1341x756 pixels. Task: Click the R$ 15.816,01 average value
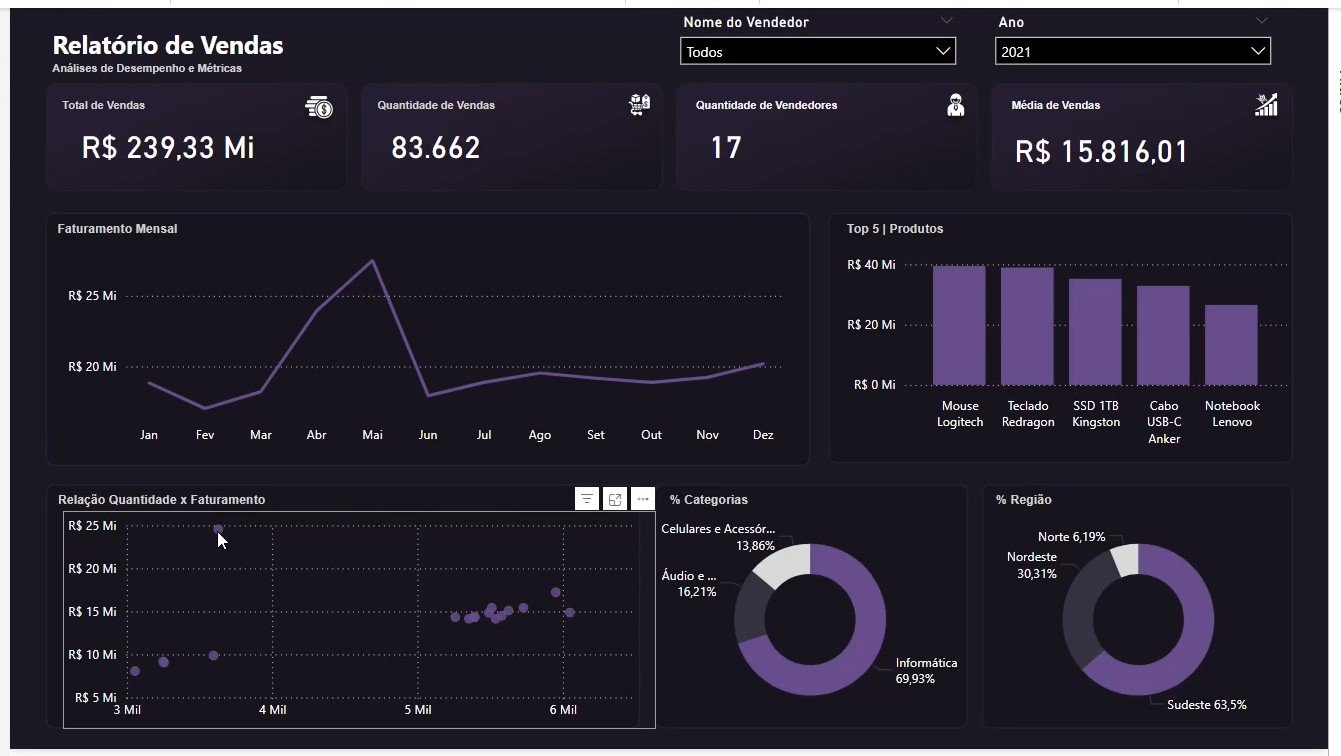coord(1102,152)
